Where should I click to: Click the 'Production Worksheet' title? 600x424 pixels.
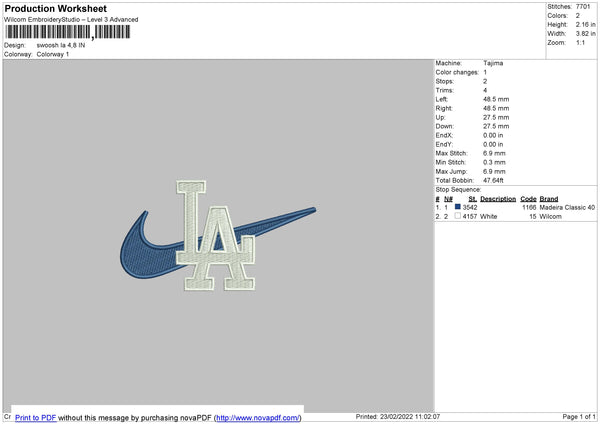coord(55,8)
